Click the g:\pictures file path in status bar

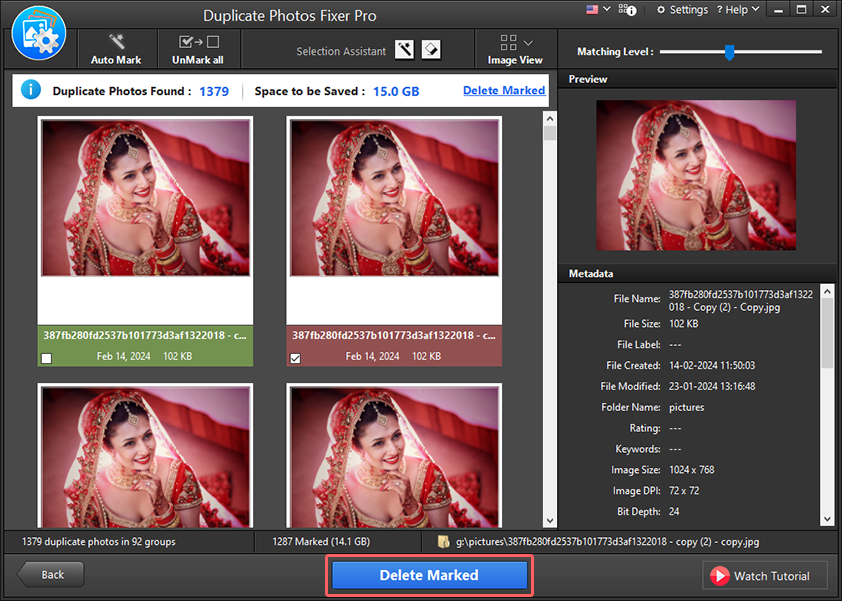(x=607, y=541)
